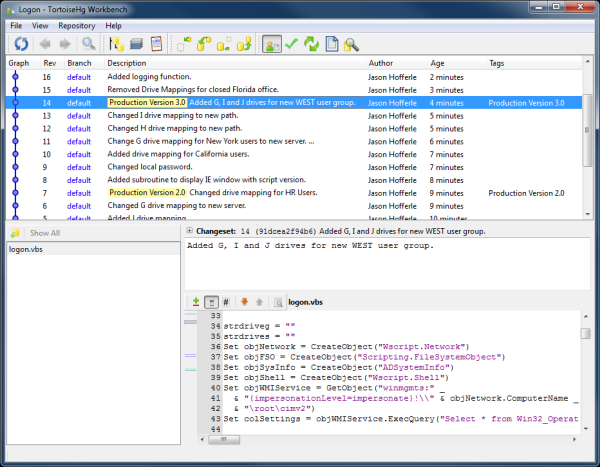This screenshot has width=600, height=467.
Task: Select revision 11 Change G drive mapping
Action: (294, 141)
